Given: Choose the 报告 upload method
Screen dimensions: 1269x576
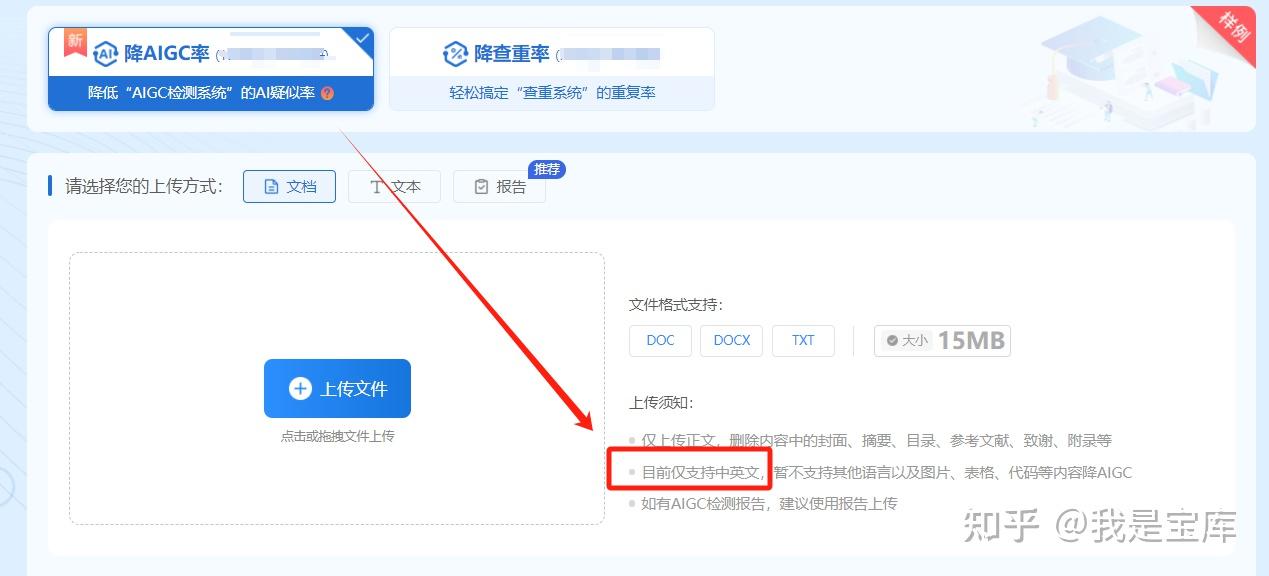Looking at the screenshot, I should point(499,186).
